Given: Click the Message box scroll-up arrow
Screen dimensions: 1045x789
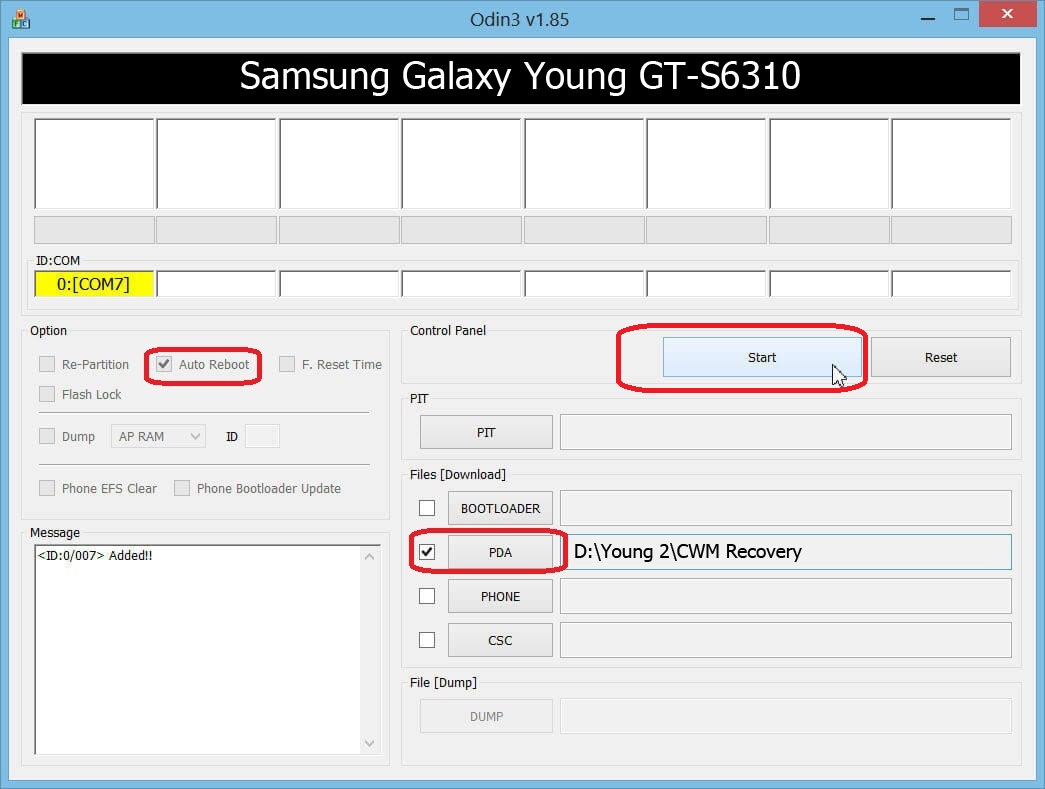Looking at the screenshot, I should pyautogui.click(x=369, y=556).
